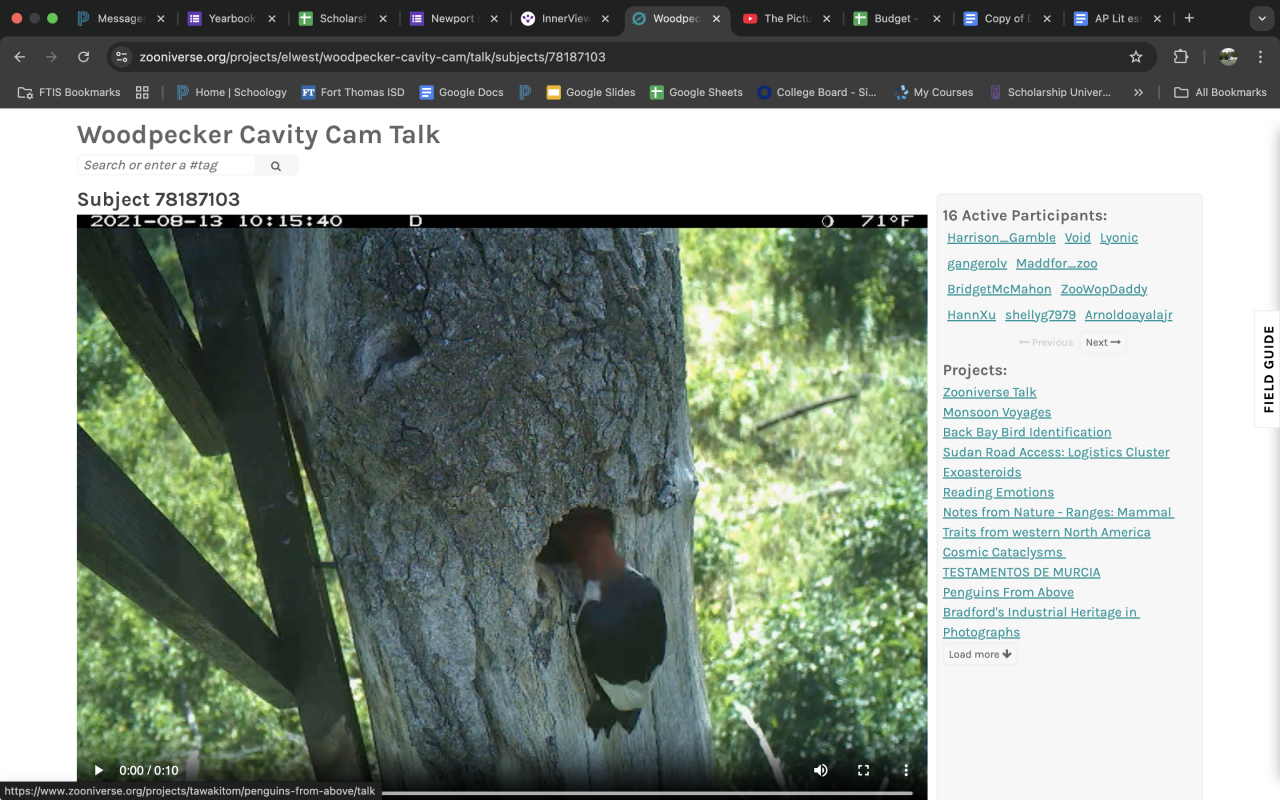The image size is (1280, 800).
Task: Open participant HannXu's profile
Action: (971, 315)
